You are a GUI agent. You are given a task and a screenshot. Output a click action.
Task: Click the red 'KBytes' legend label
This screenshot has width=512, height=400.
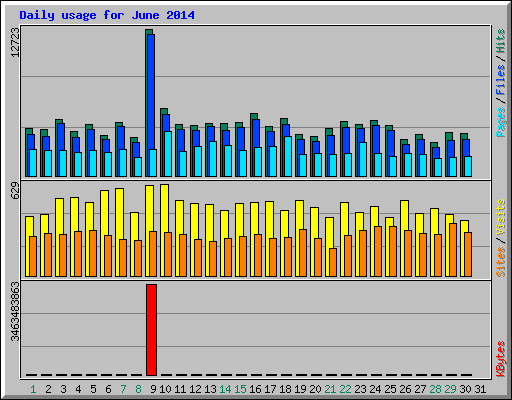500,359
